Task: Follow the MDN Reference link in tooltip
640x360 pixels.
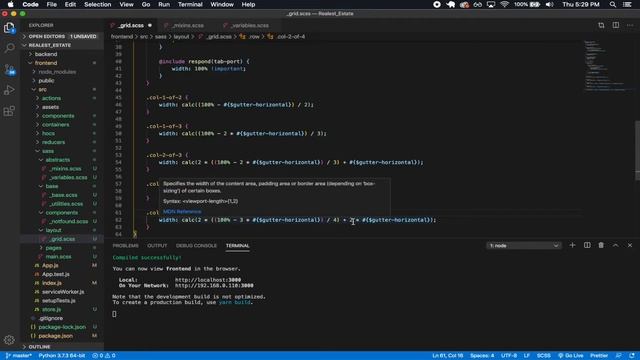Action: [x=182, y=211]
